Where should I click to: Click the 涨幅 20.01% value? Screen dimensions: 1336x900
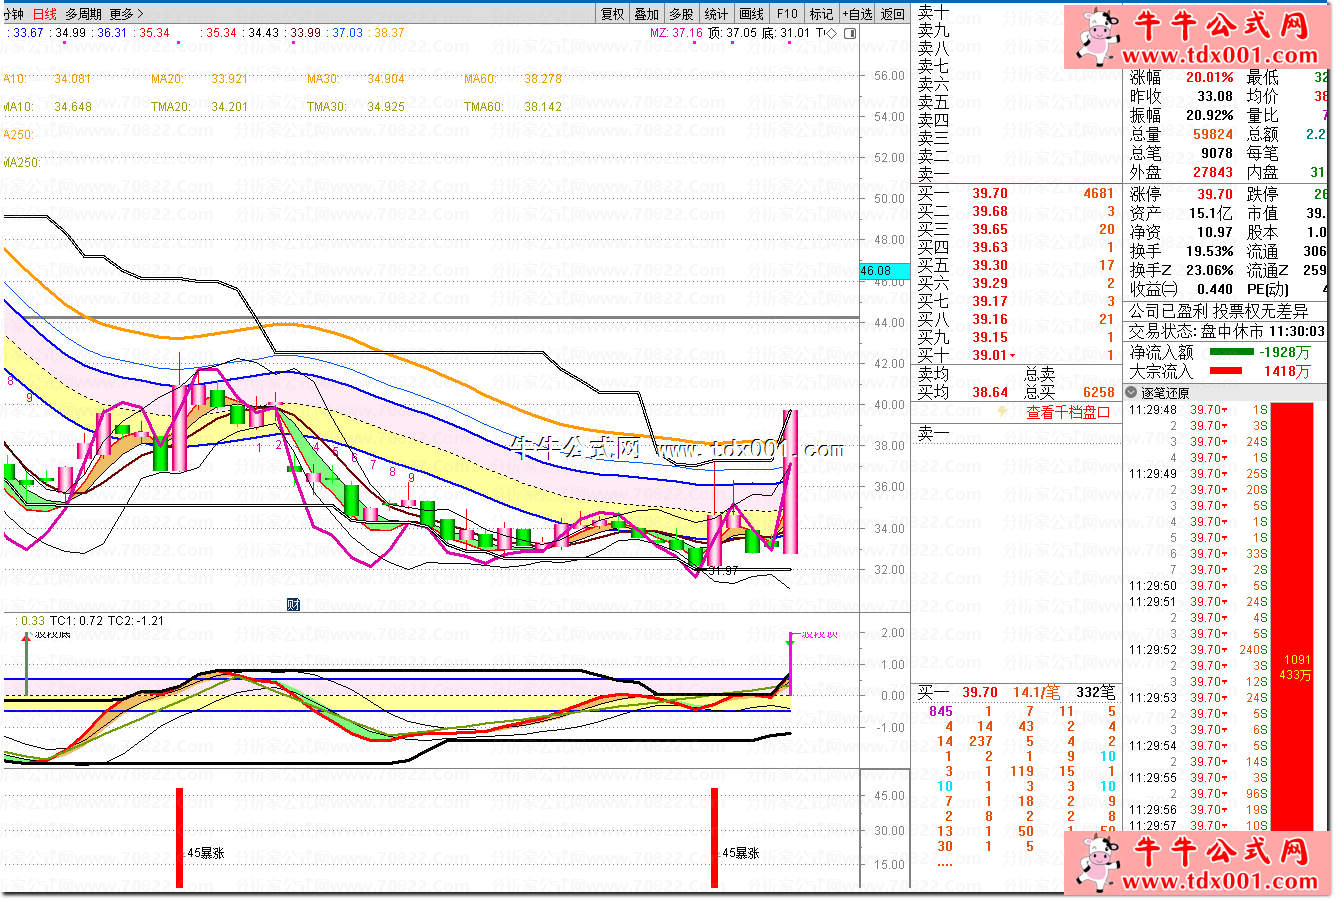pos(1210,78)
